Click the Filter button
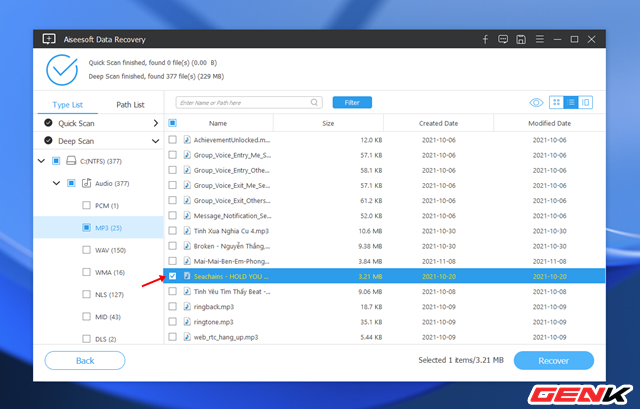This screenshot has height=409, width=640. pyautogui.click(x=352, y=102)
